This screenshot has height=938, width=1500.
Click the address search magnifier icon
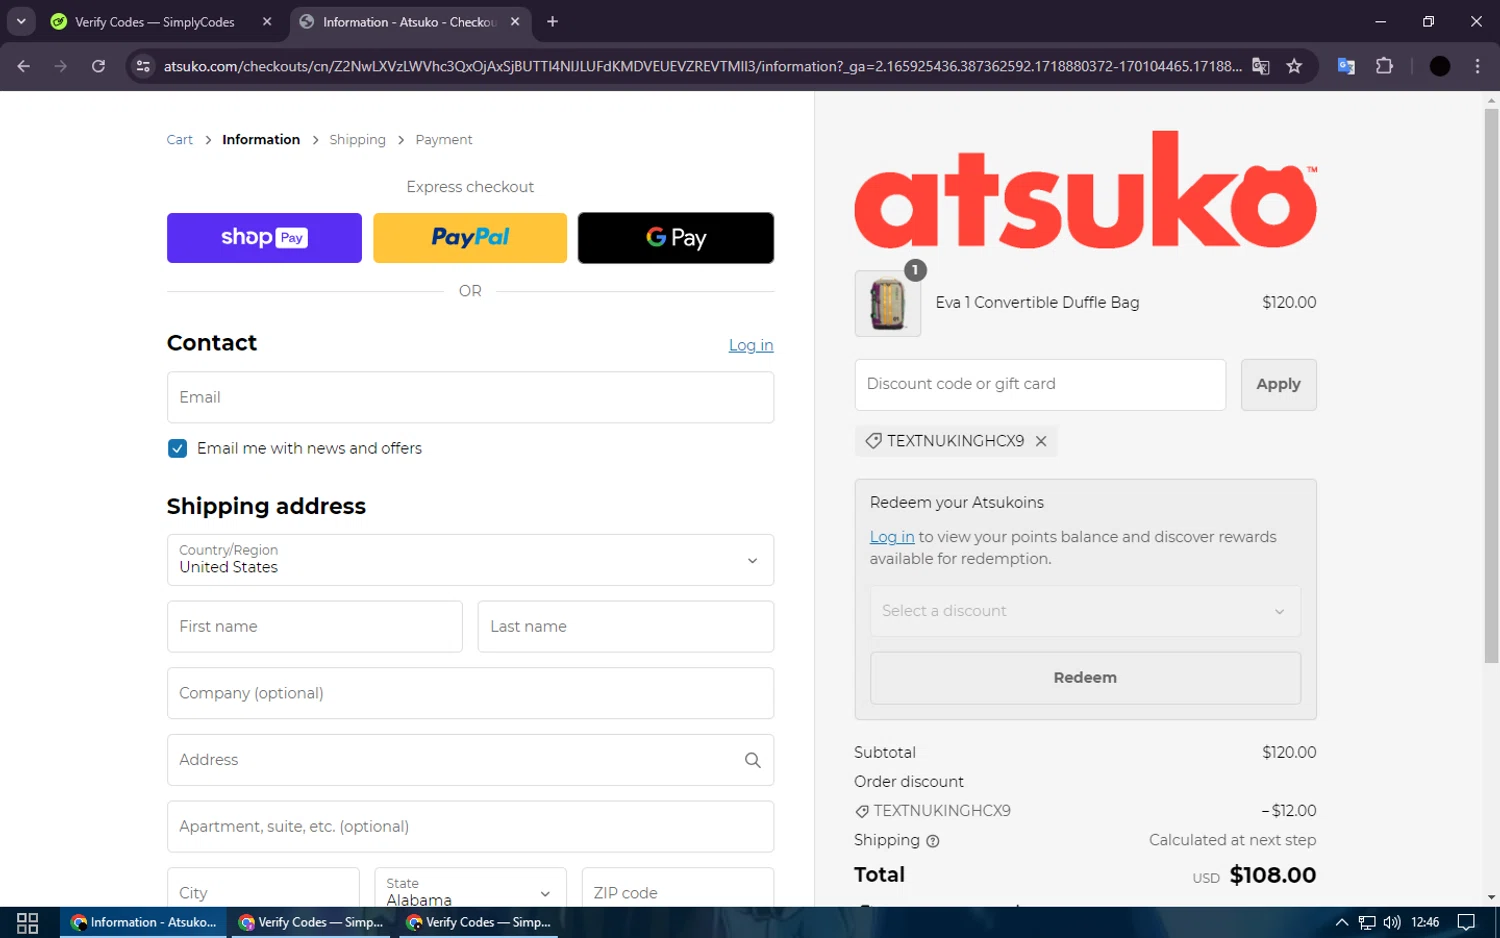[753, 760]
